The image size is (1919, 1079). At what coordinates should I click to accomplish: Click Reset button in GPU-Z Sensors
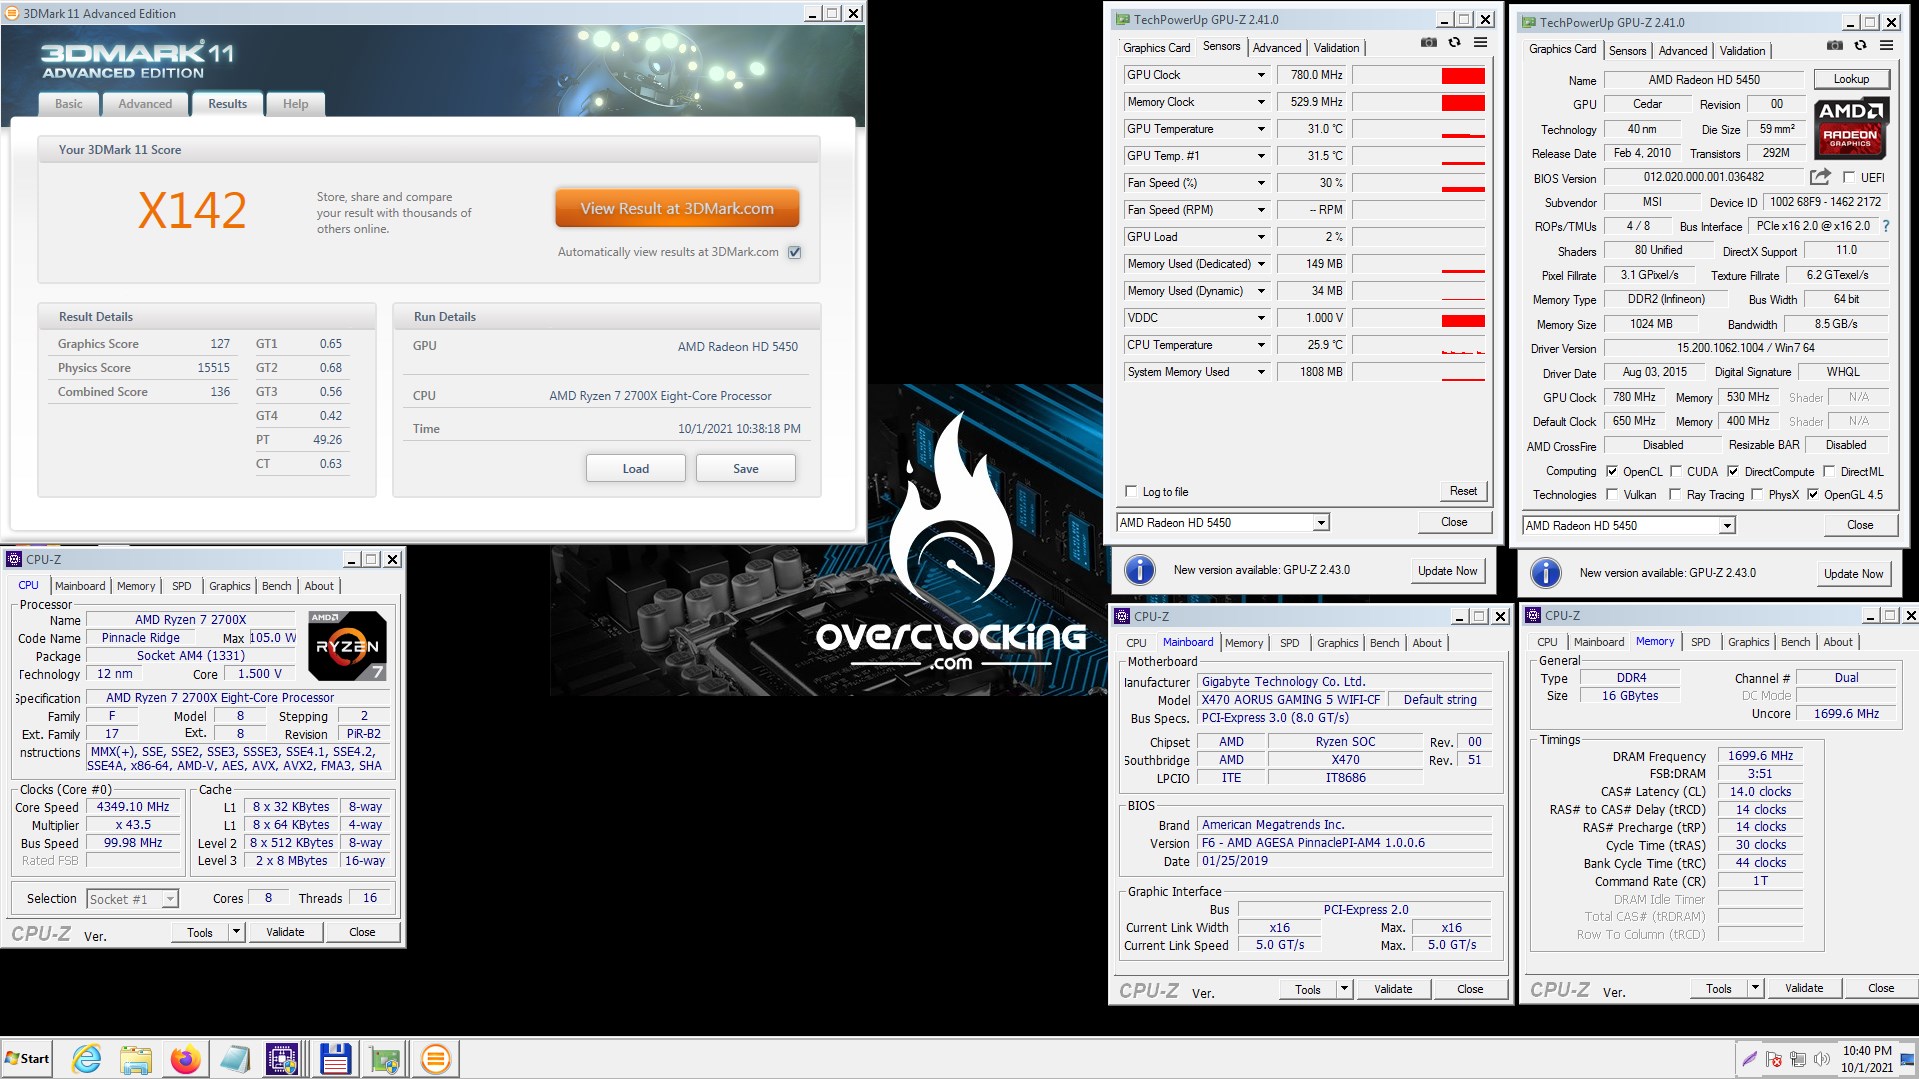point(1463,491)
